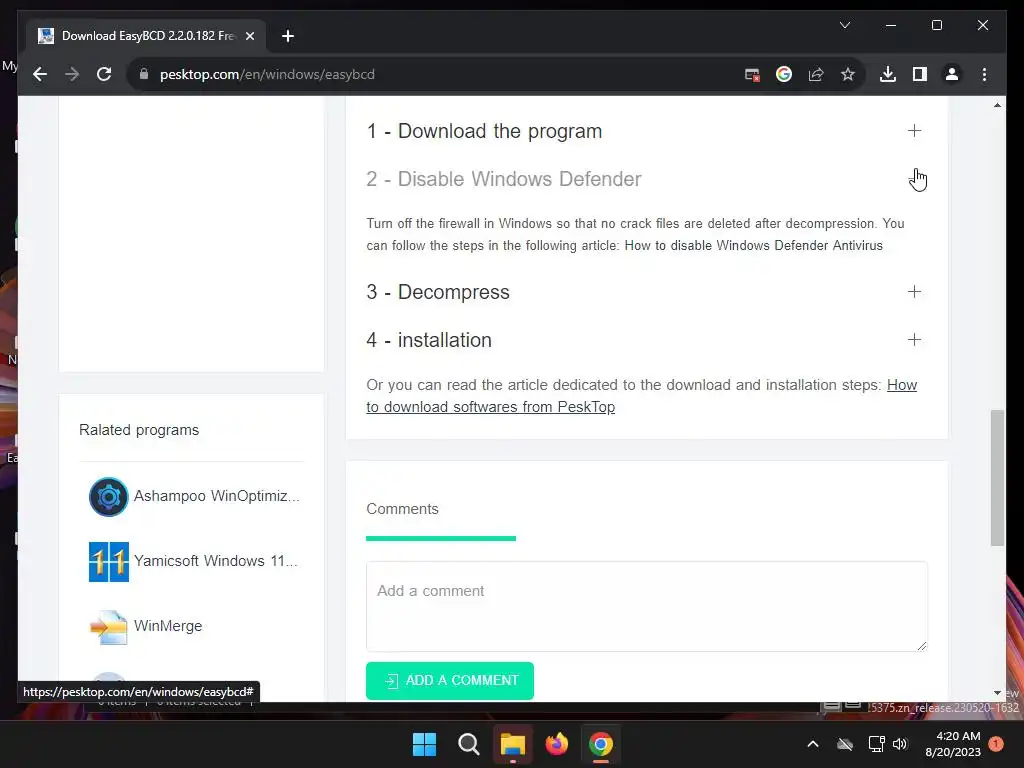Click the page vertical scrollbar thumb
The width and height of the screenshot is (1024, 768).
click(997, 478)
